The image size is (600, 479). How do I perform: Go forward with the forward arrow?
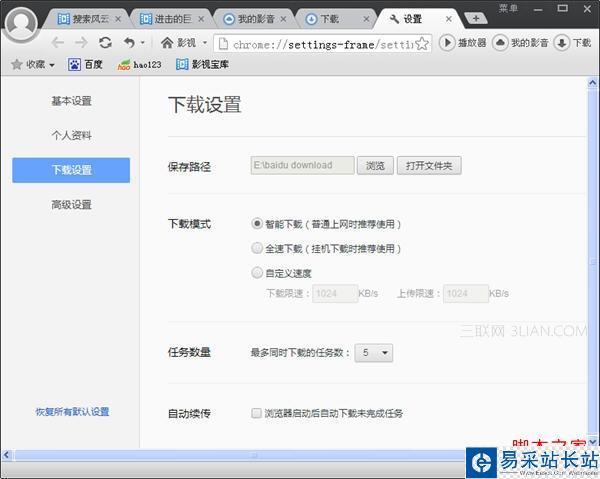point(81,42)
